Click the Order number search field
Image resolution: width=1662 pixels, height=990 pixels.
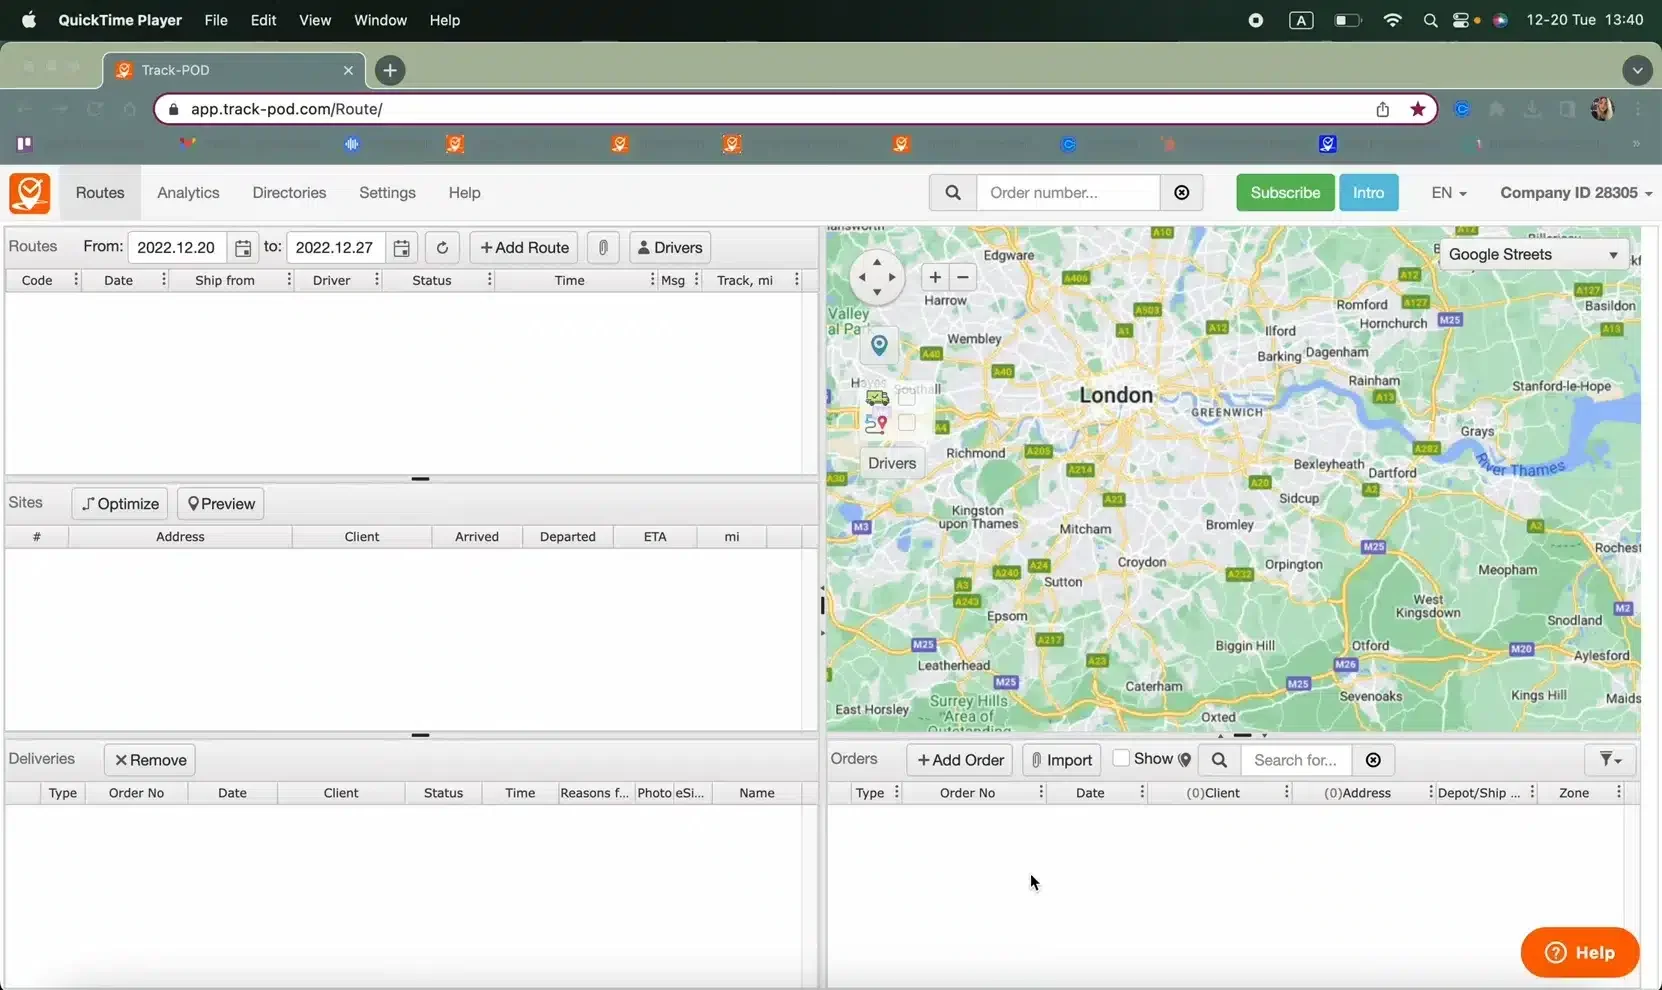coord(1066,192)
